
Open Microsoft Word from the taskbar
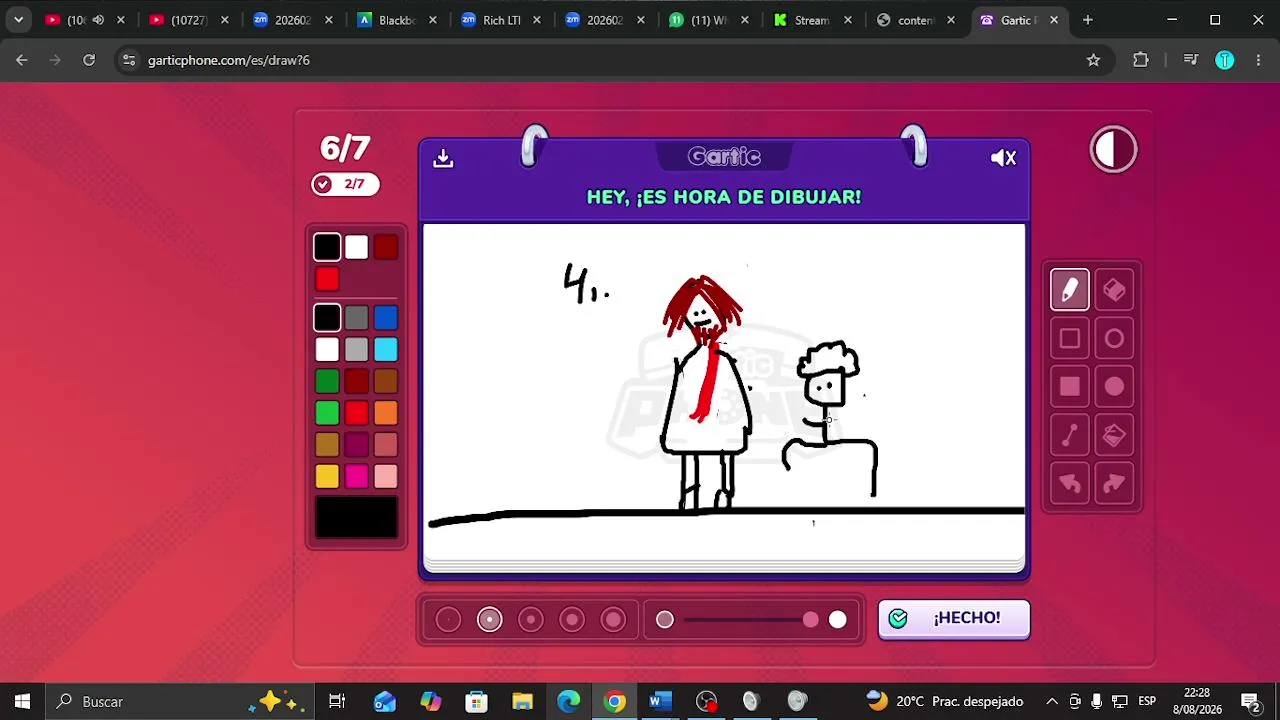pyautogui.click(x=660, y=702)
